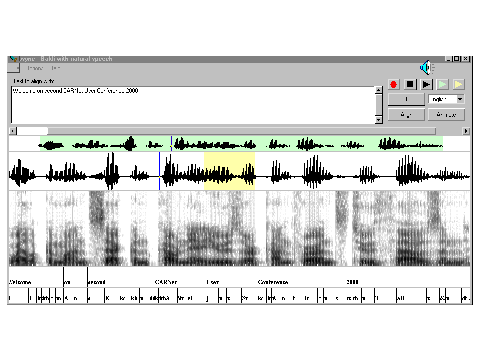Maximize the window
The height and width of the screenshot is (360, 480).
457,59
